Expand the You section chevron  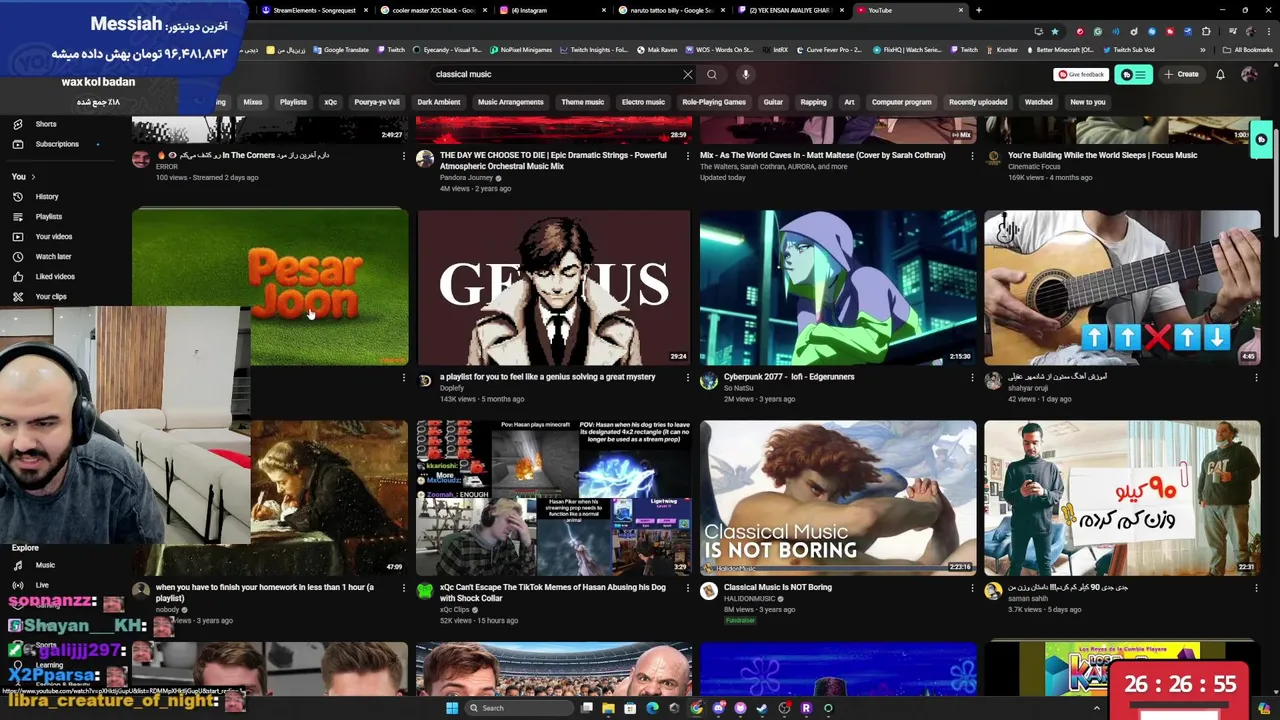tap(33, 177)
